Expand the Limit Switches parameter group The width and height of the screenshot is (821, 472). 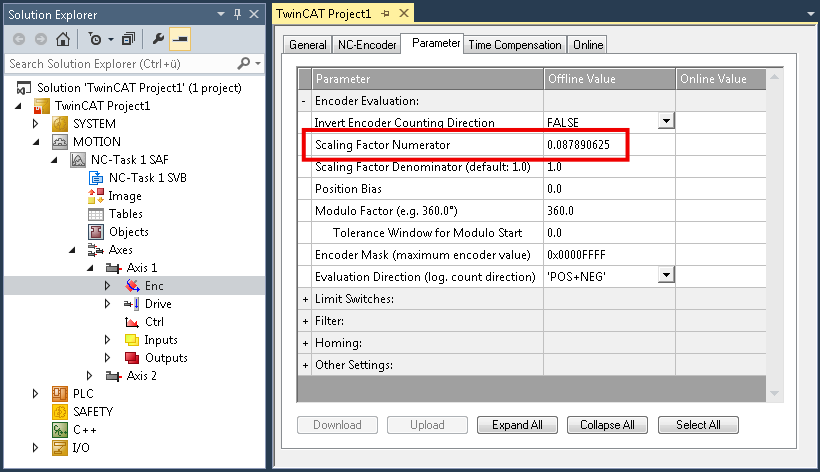305,299
